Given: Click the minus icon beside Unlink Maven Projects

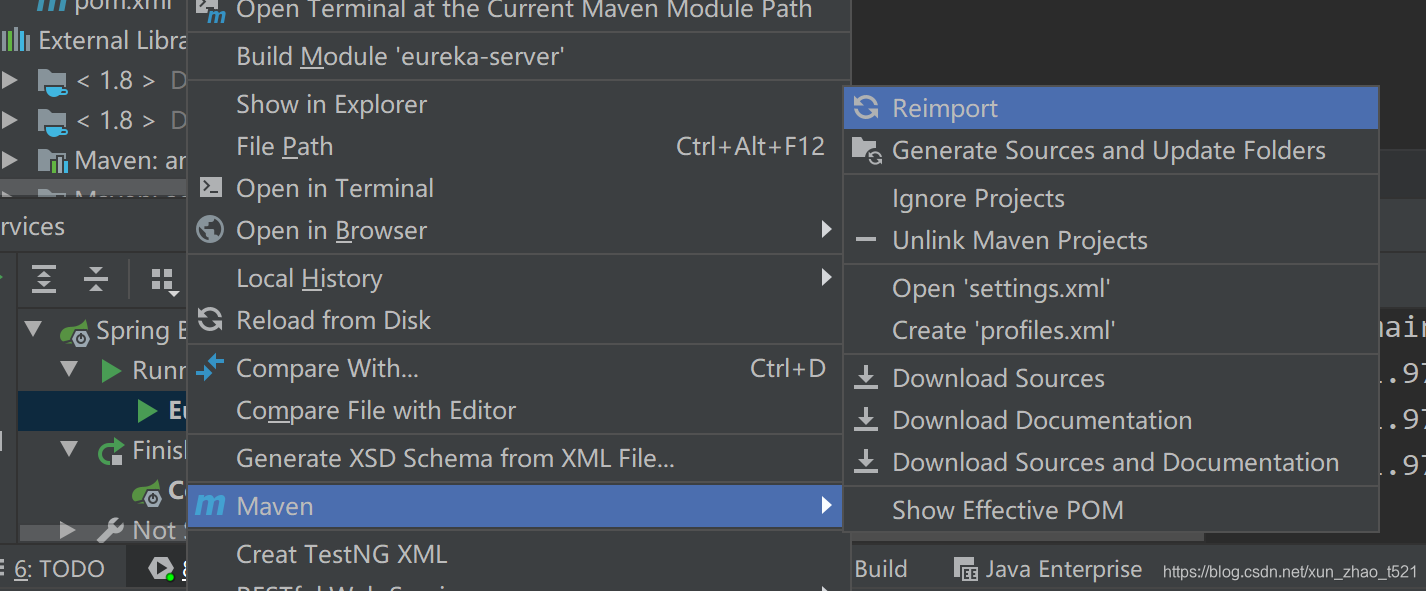Looking at the screenshot, I should tap(866, 240).
